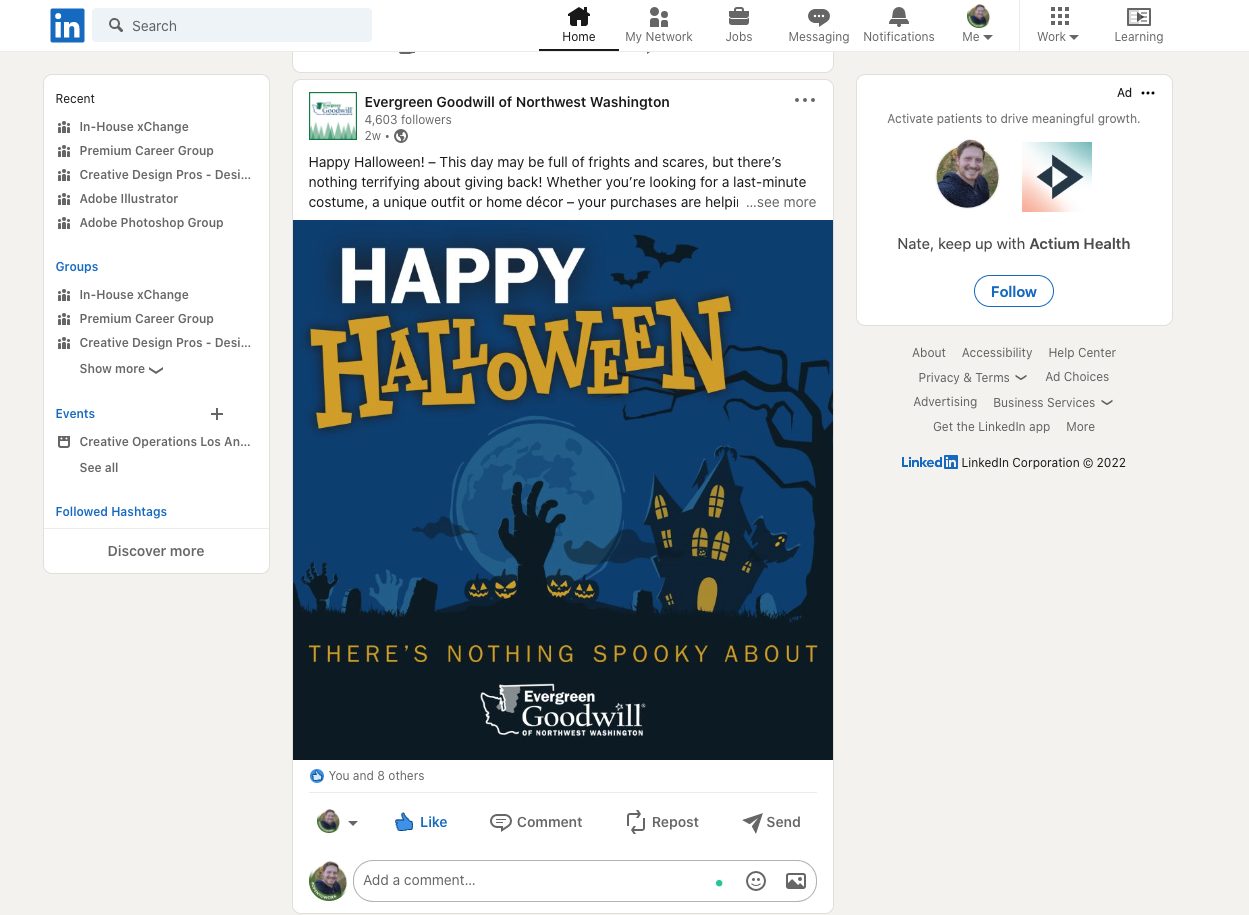This screenshot has height=915, width=1249.
Task: Open Evergreen Goodwill of Northwest Washington page
Action: (517, 102)
